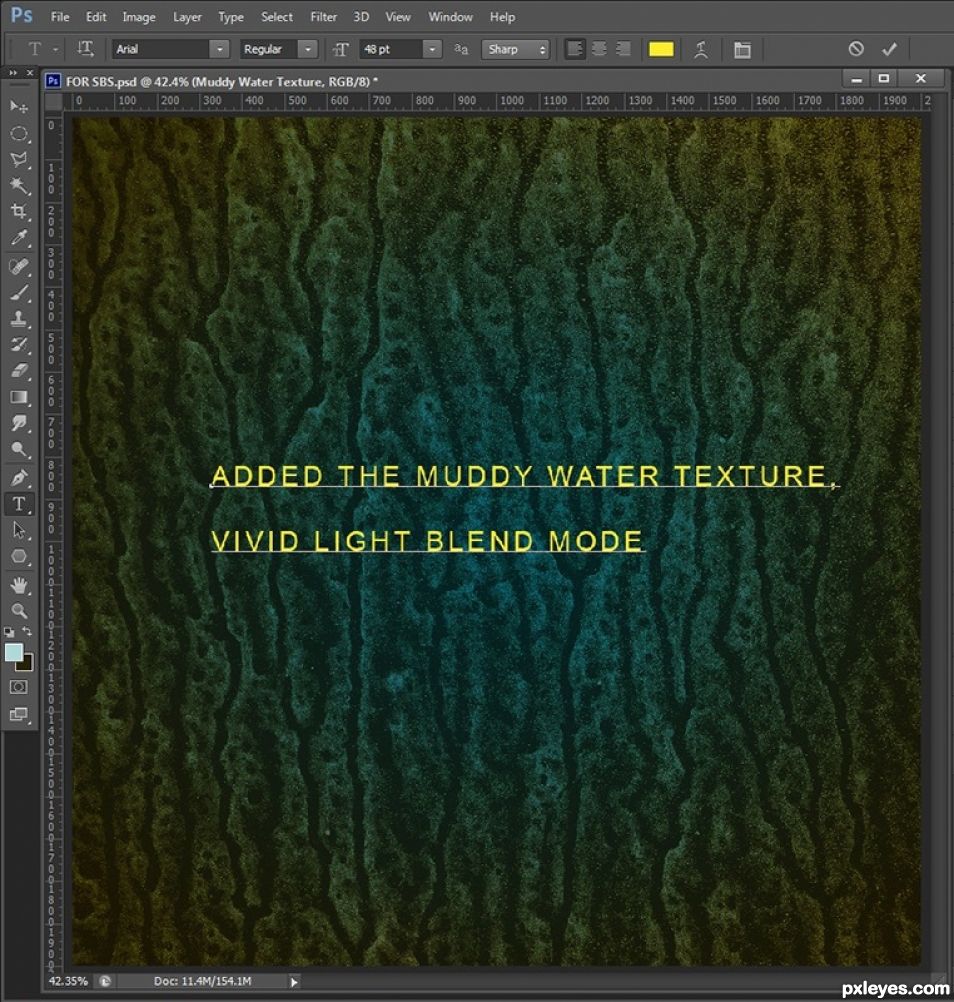This screenshot has width=954, height=1002.
Task: Toggle text orientation in options bar
Action: pyautogui.click(x=85, y=49)
